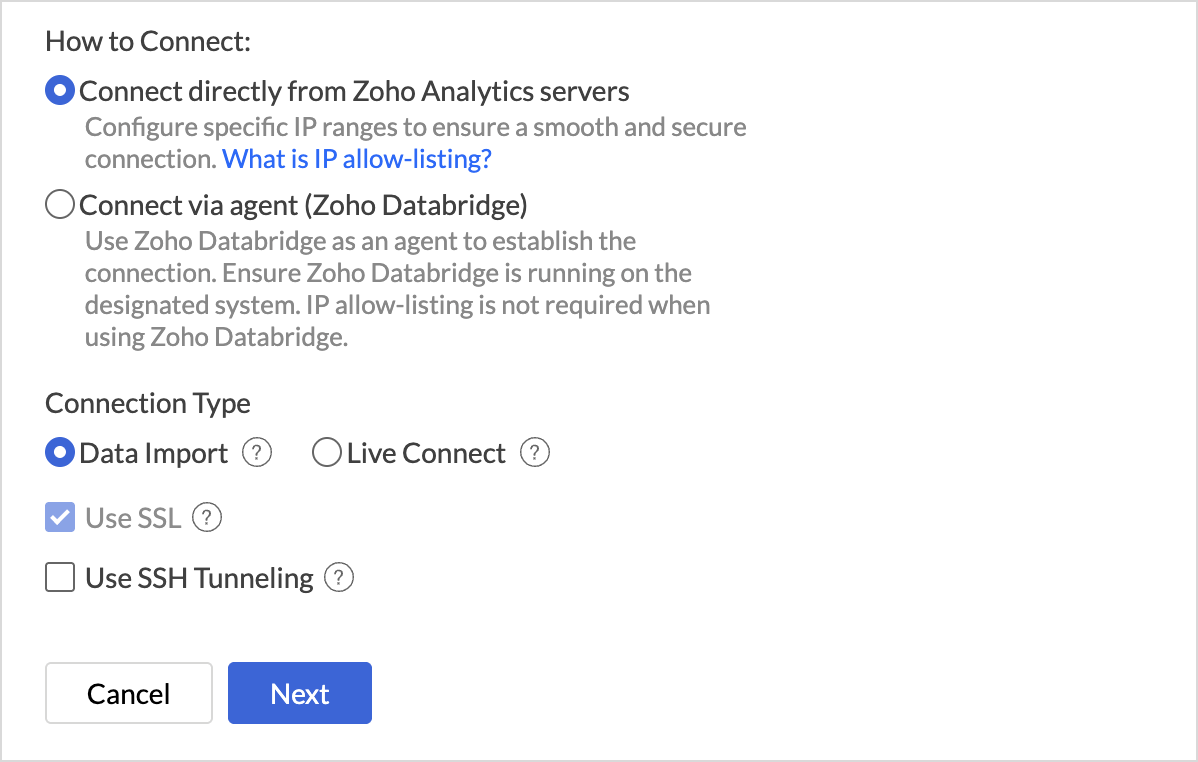Select the Connect directly from Zoho Analytics servers radio
1198x762 pixels.
[x=60, y=91]
